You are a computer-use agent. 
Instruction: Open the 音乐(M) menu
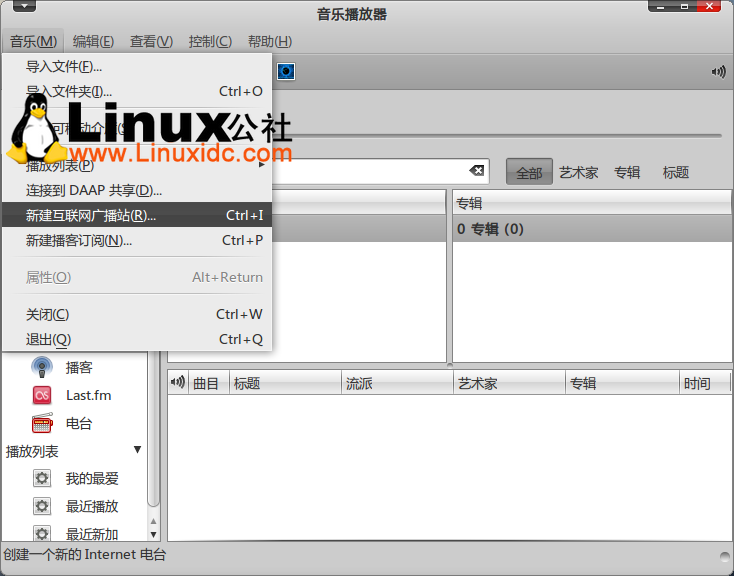33,42
